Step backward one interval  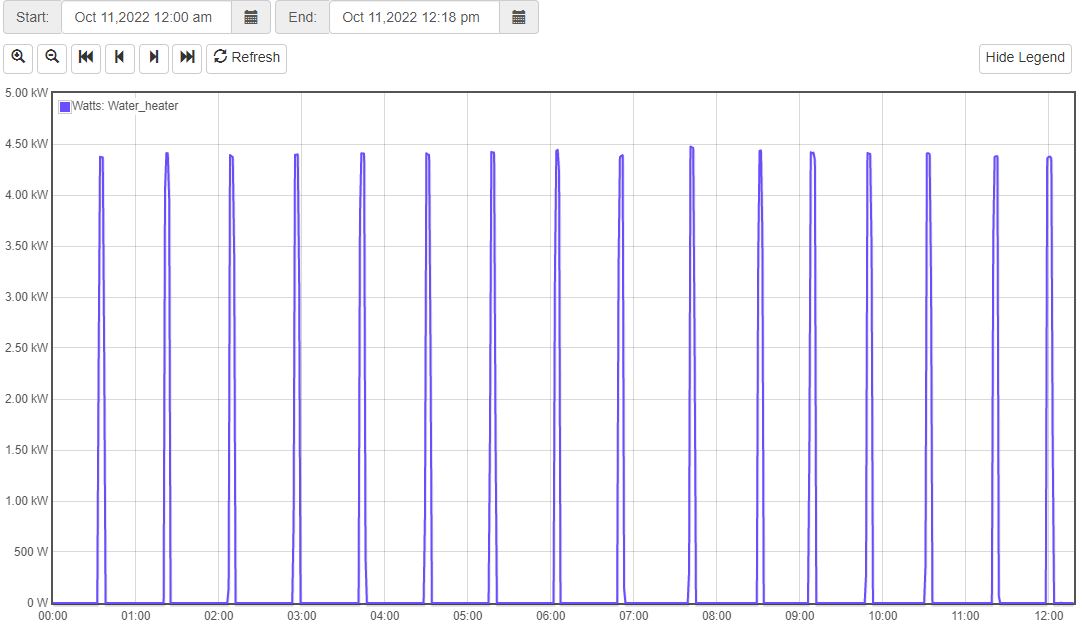tap(119, 57)
